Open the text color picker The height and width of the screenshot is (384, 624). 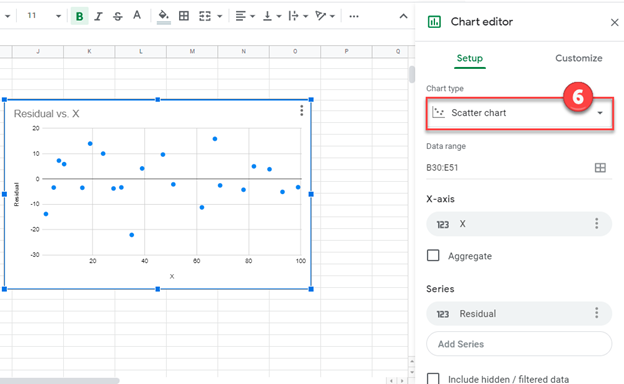137,16
